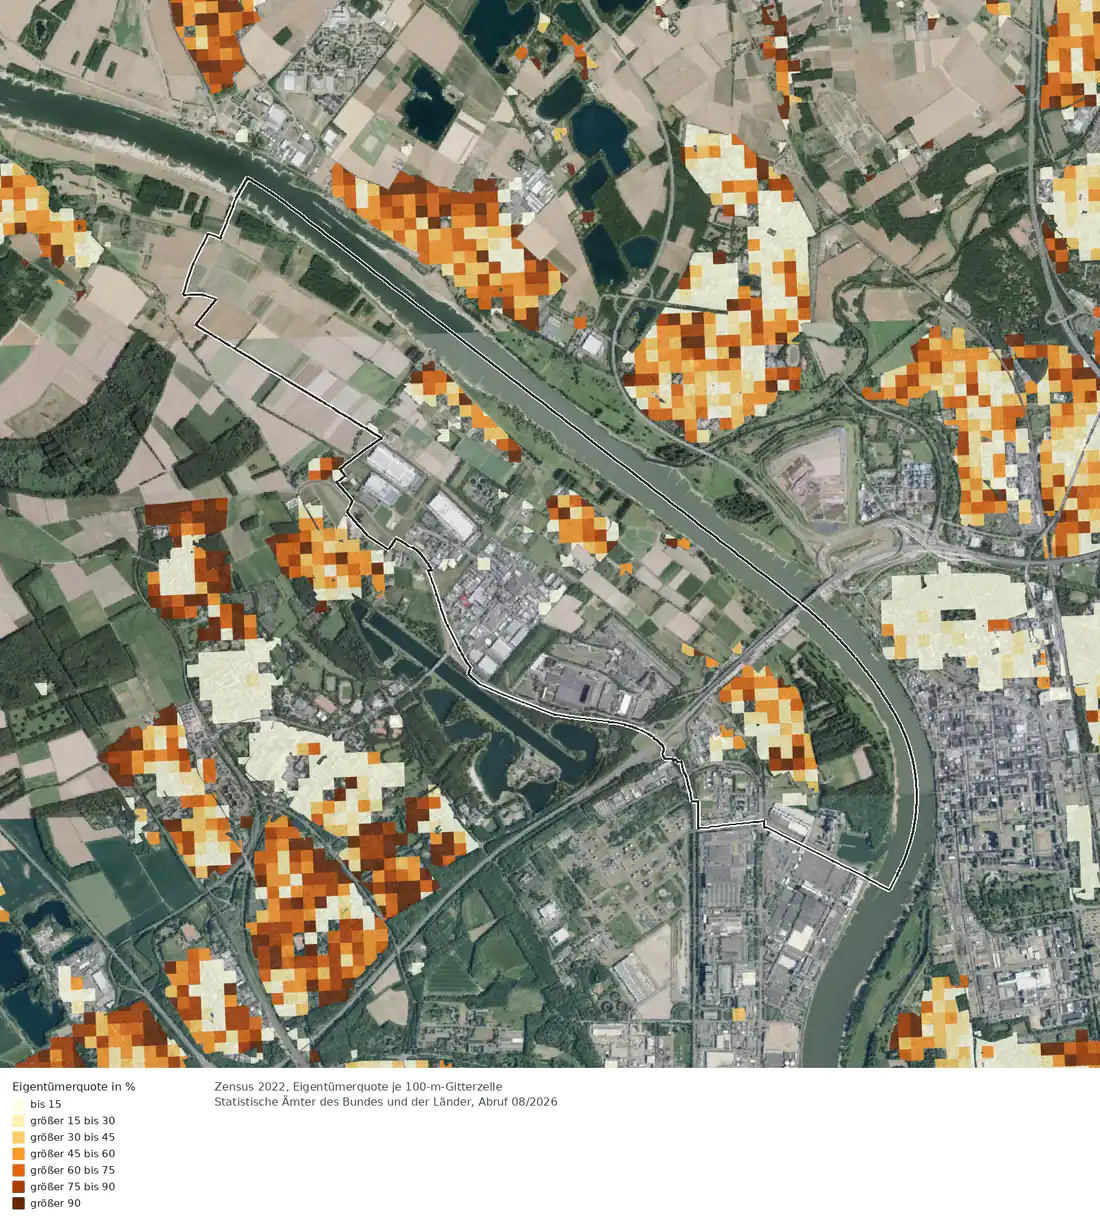
Task: Click the label text "größer 15 bis 30"
Action: (72, 1121)
